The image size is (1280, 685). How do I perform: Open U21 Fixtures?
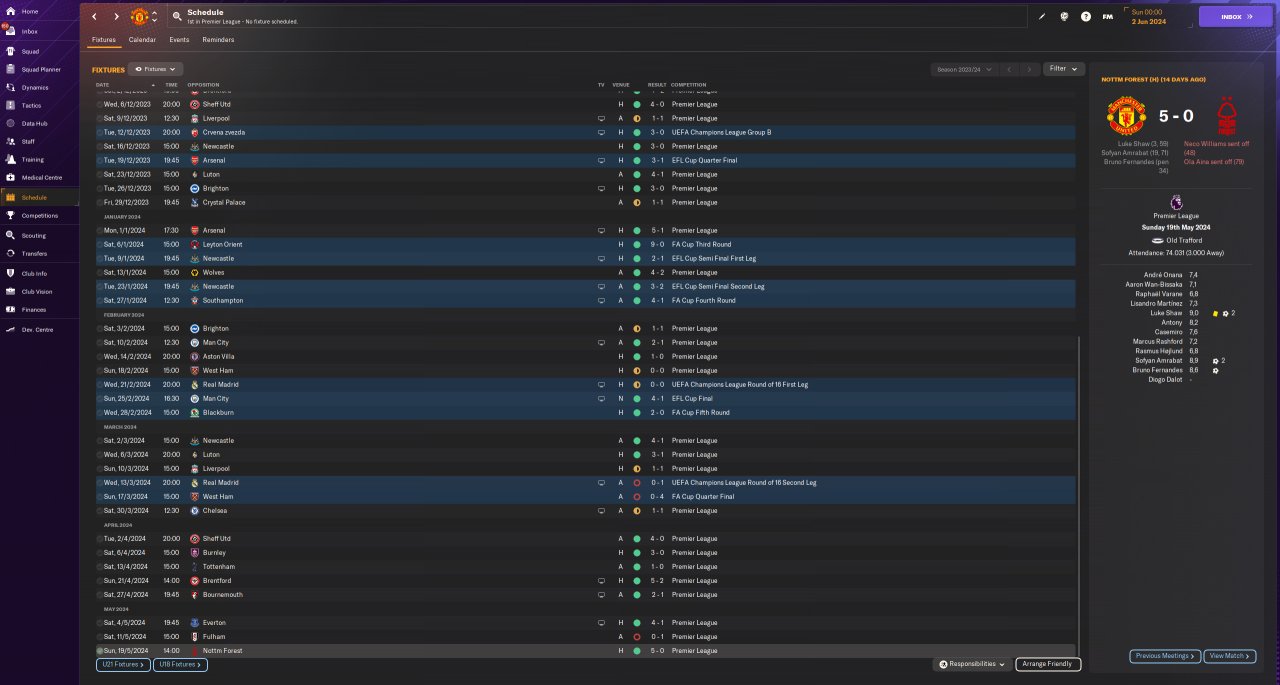pyautogui.click(x=123, y=664)
